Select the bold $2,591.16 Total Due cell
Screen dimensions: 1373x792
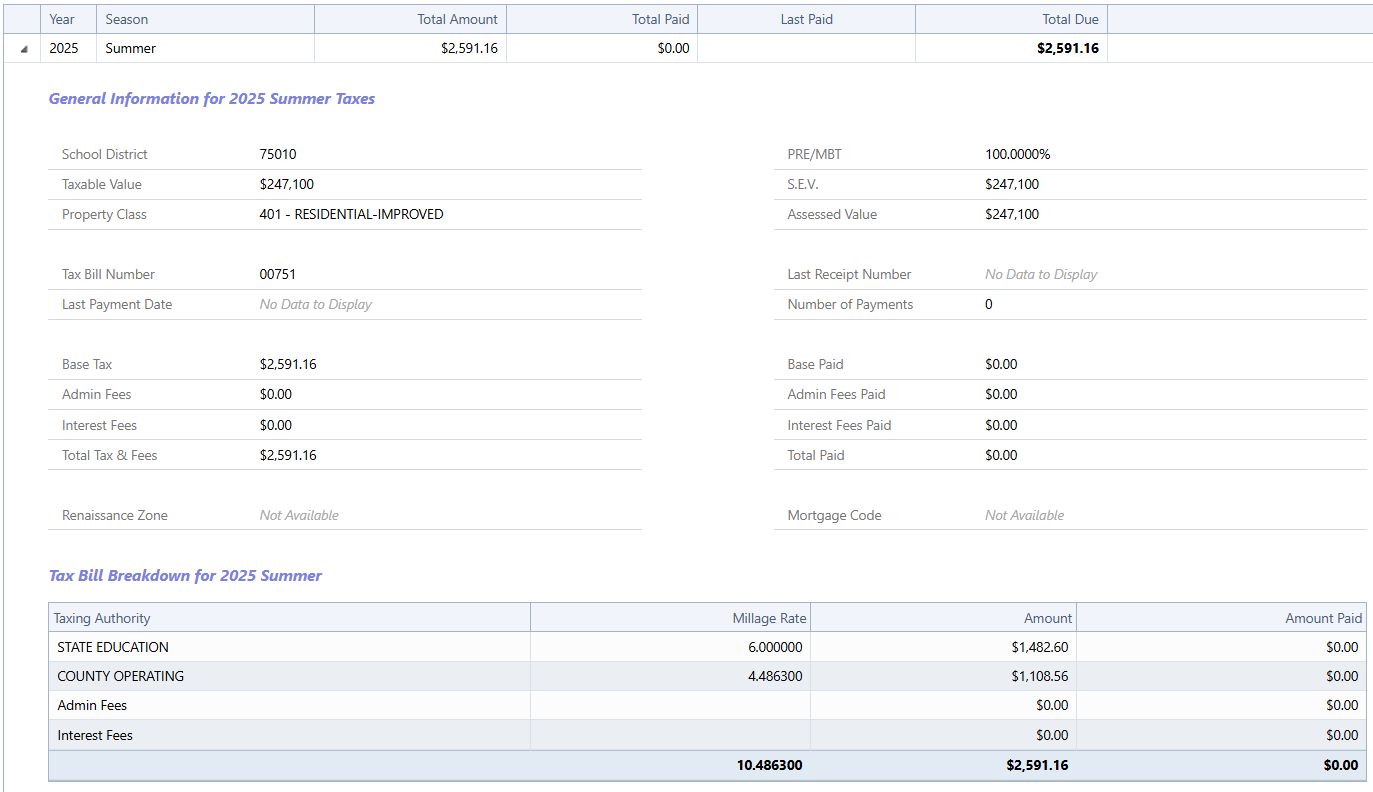tap(1067, 48)
